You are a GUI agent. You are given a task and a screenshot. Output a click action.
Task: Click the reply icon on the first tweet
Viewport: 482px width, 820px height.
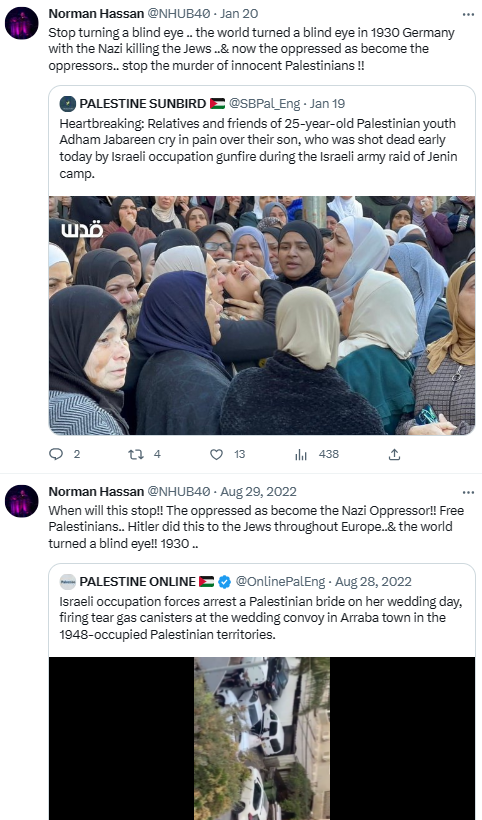56,454
